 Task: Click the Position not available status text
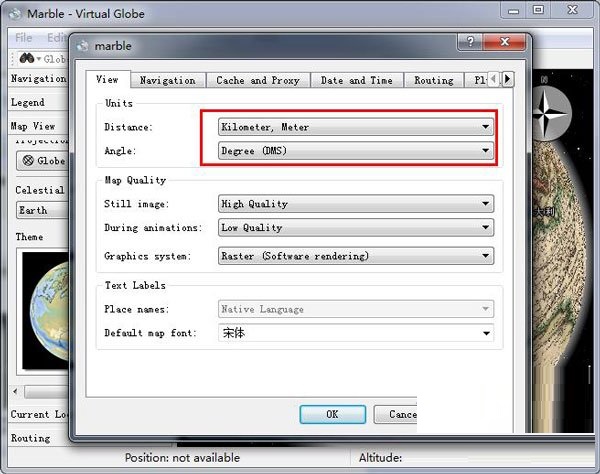point(182,458)
